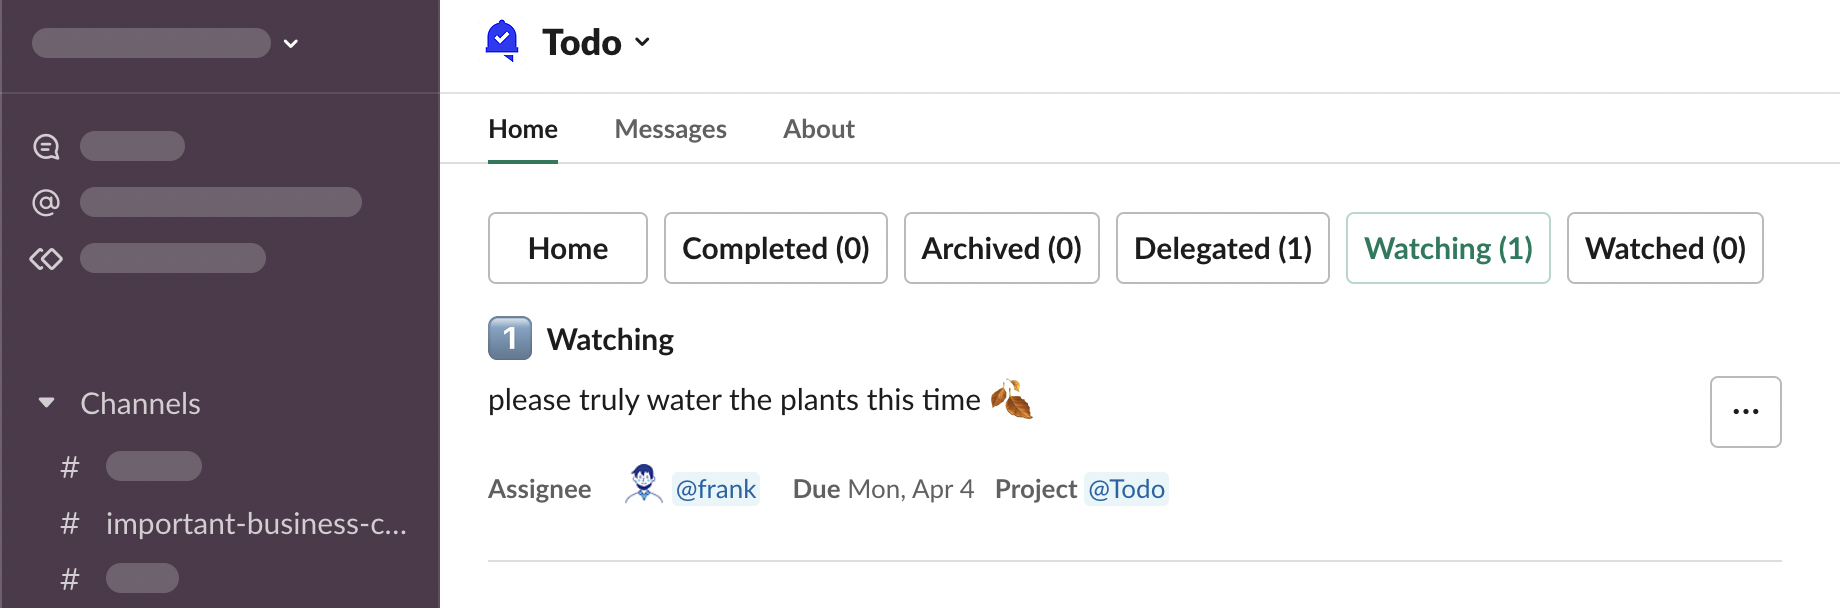Click the leaf emoji after task text
1840x608 pixels.
tap(1011, 400)
